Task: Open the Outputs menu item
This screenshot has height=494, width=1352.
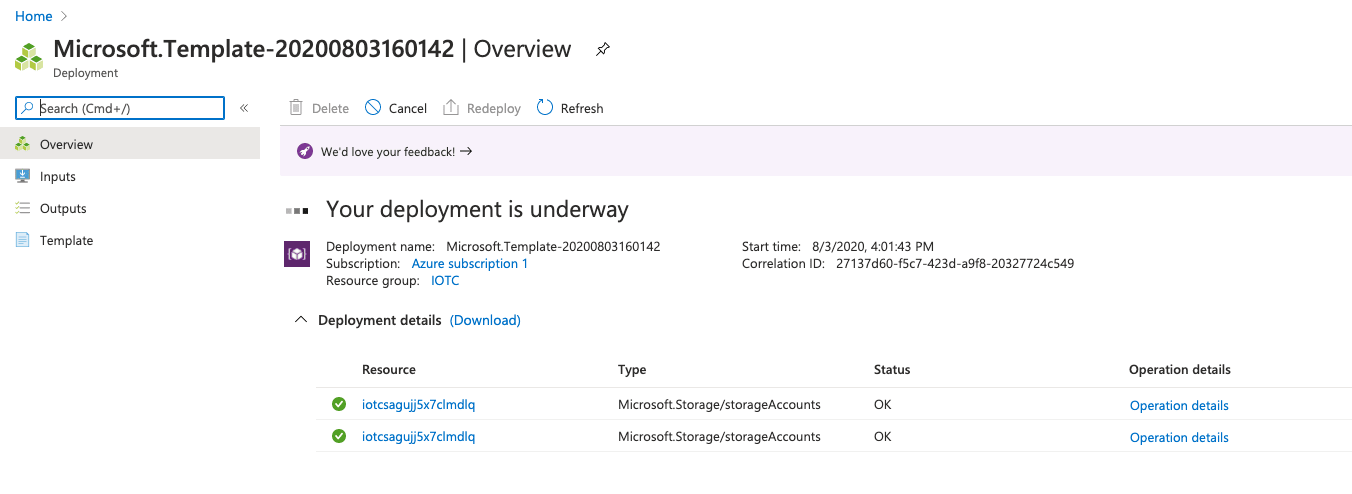Action: [130, 208]
